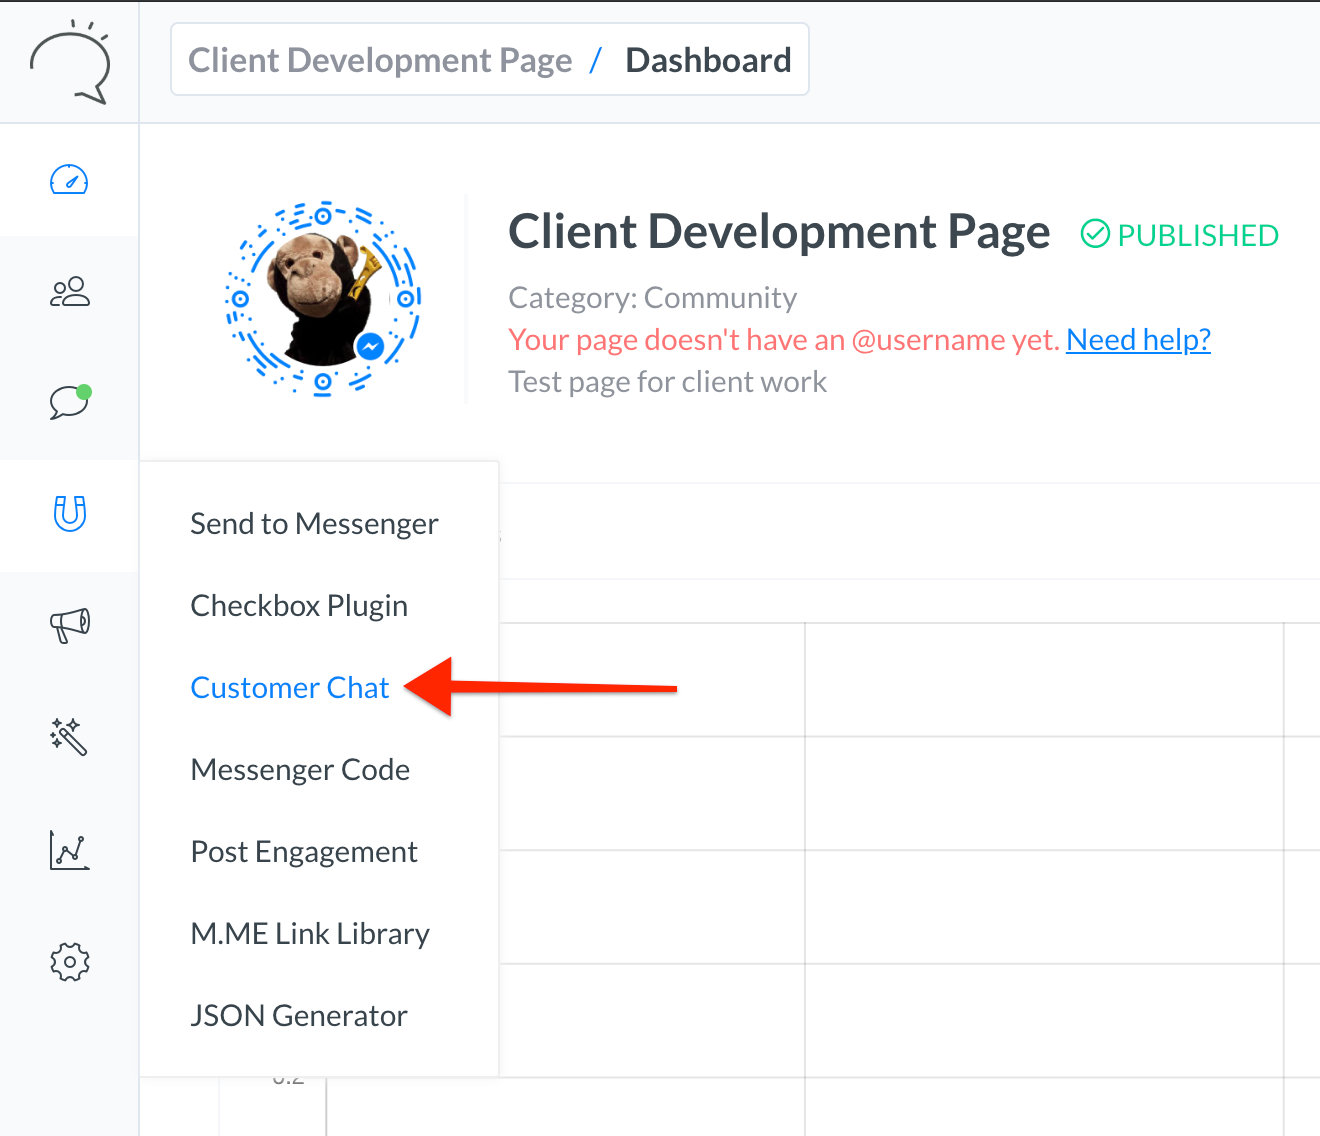Click the Dashboard breadcrumb label
Viewport: 1320px width, 1136px height.
click(x=708, y=61)
